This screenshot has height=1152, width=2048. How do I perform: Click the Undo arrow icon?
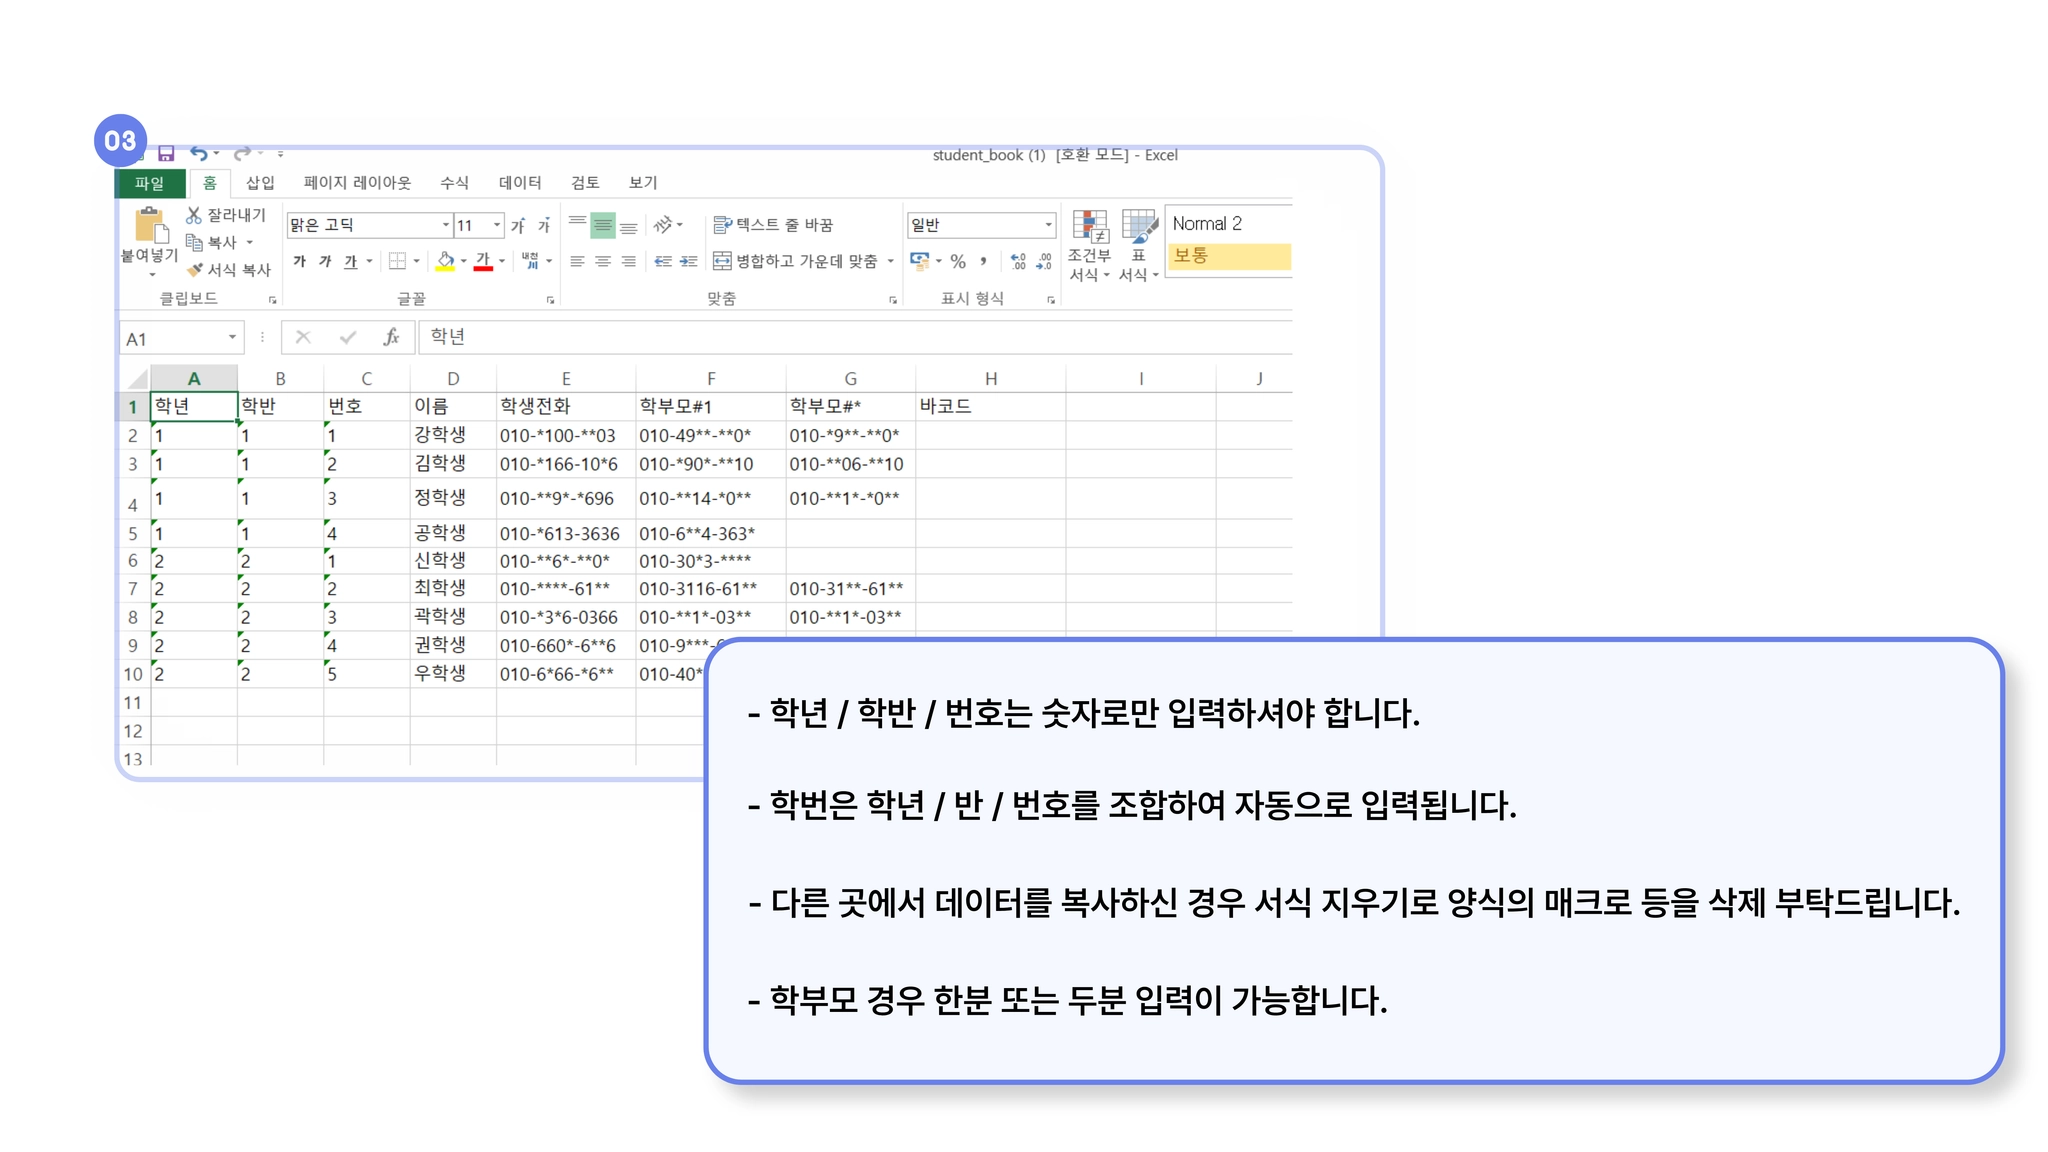[199, 153]
